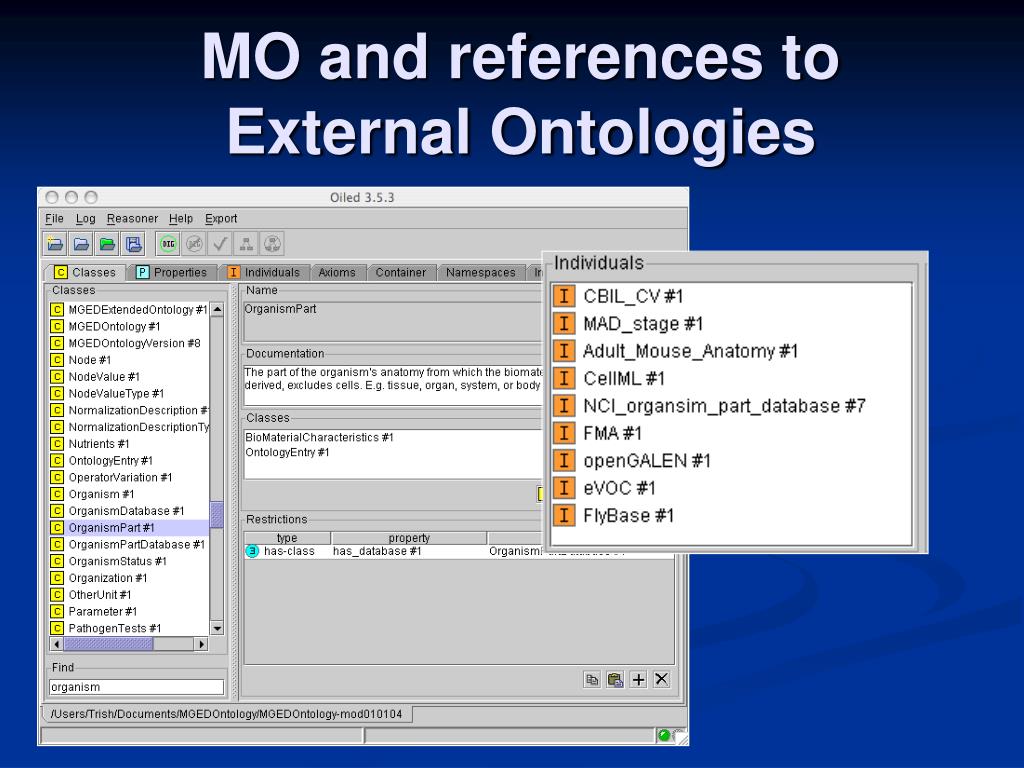
Task: Click the Documentation text area
Action: click(x=393, y=384)
